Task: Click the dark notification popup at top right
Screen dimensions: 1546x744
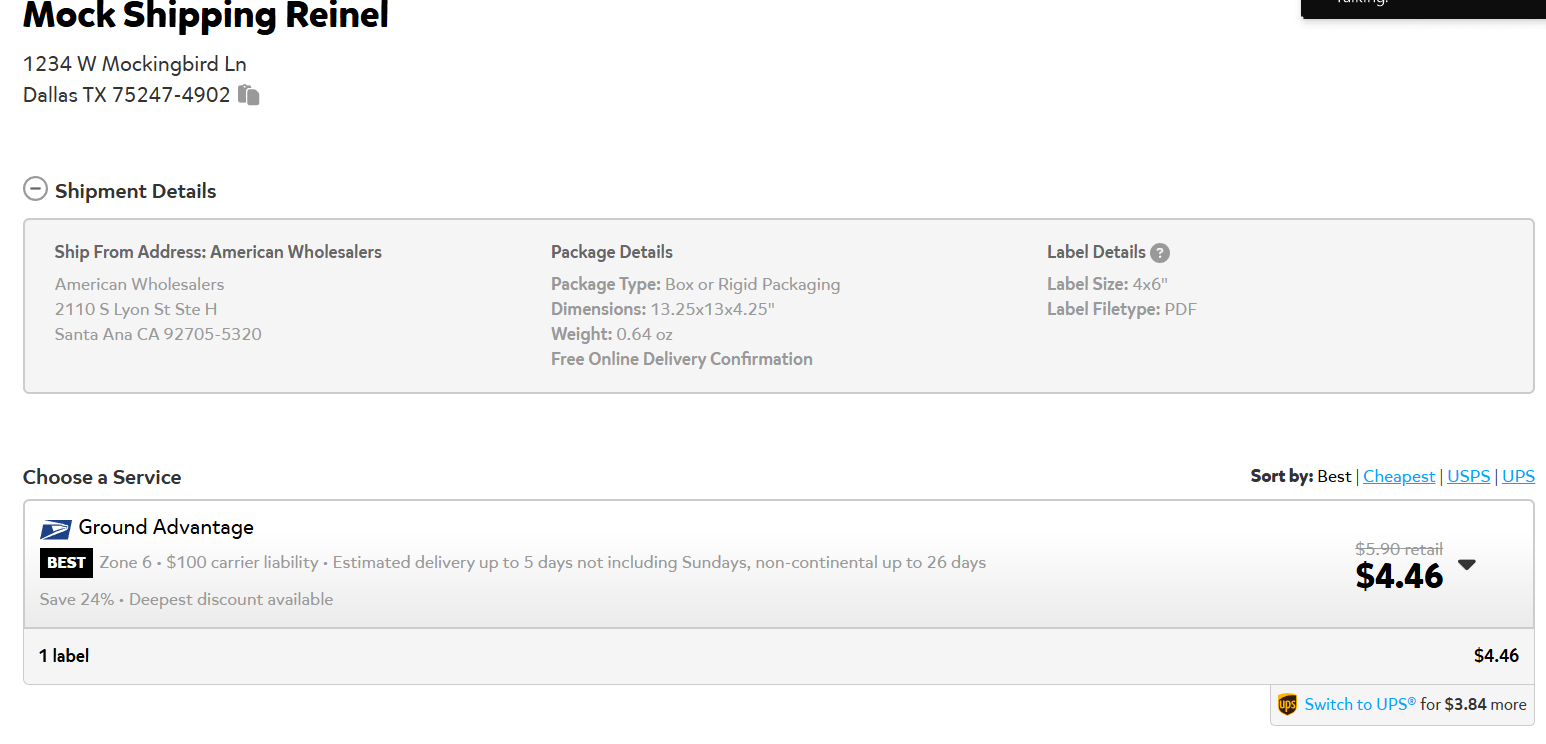Action: click(1423, 9)
